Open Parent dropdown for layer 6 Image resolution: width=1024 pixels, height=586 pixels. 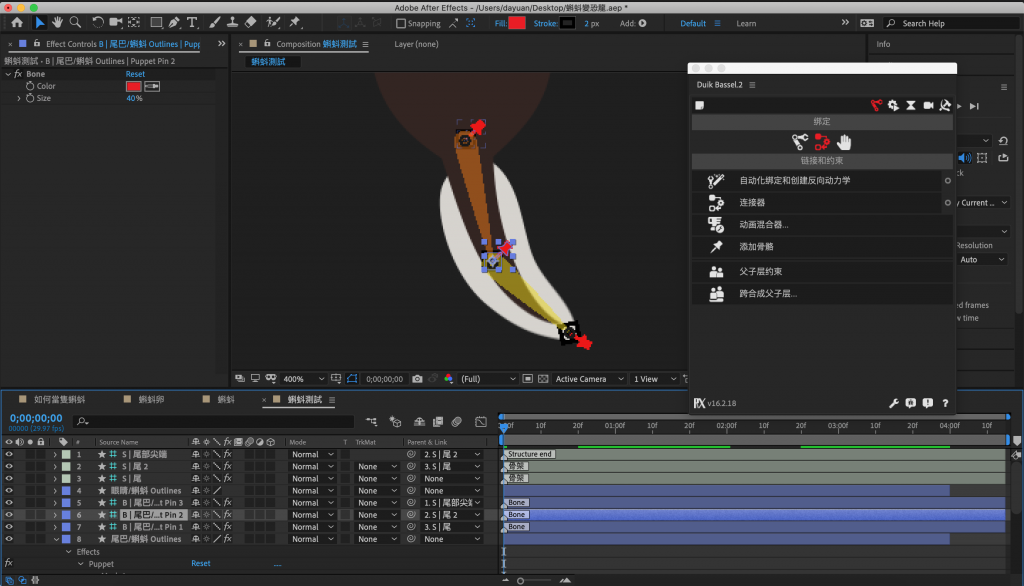(x=452, y=515)
